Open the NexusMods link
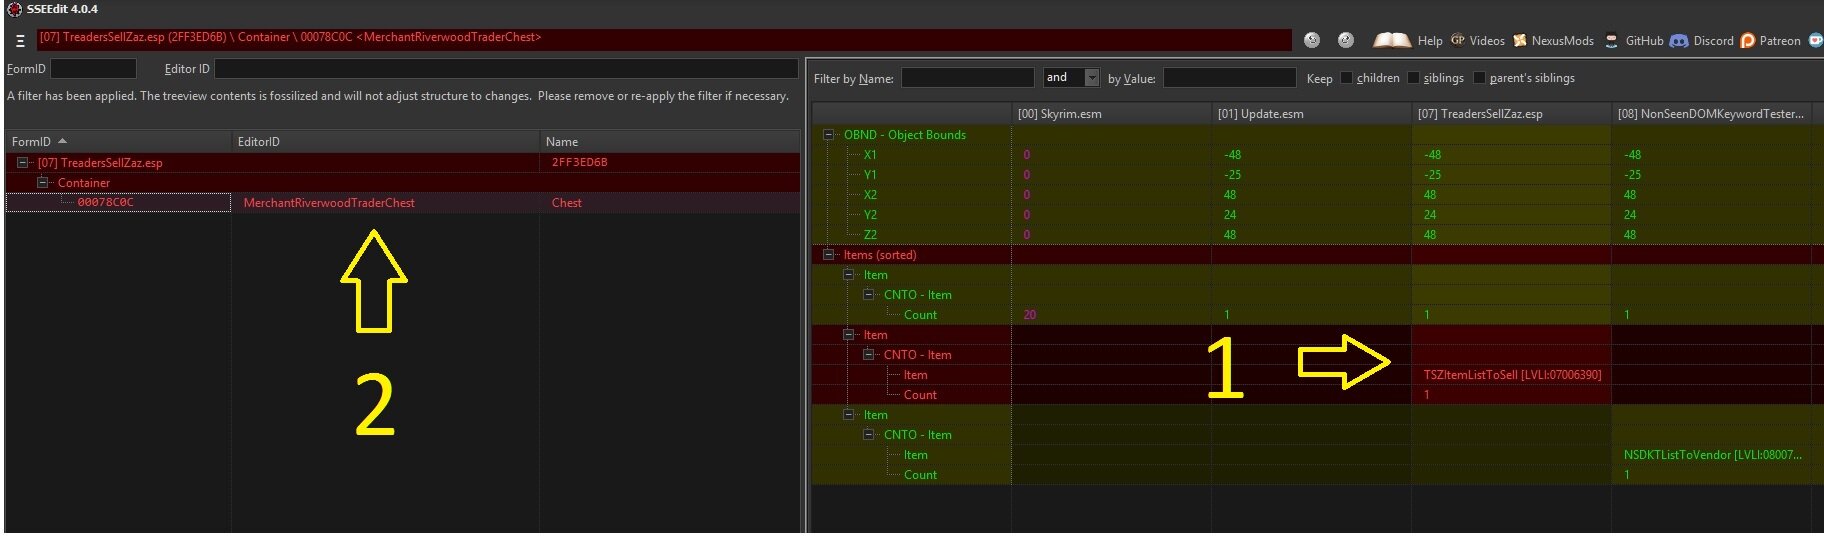 point(1563,41)
